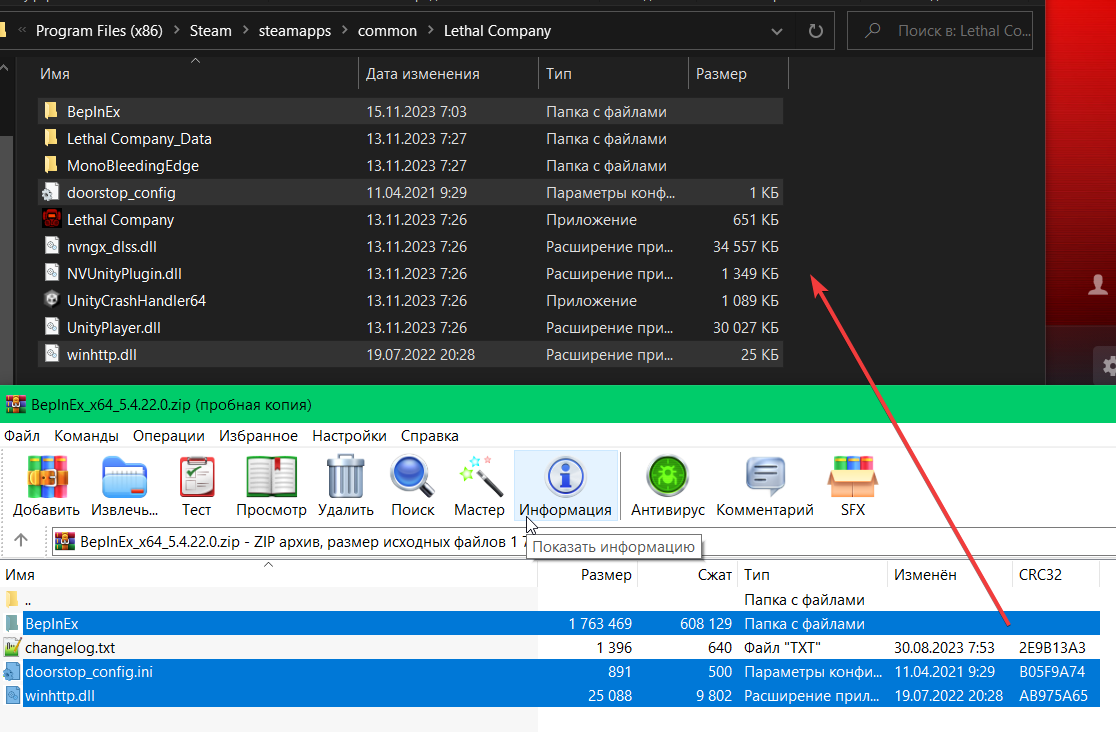This screenshot has height=732, width=1116.
Task: Go to Steam breadcrumb folder
Action: coord(211,31)
